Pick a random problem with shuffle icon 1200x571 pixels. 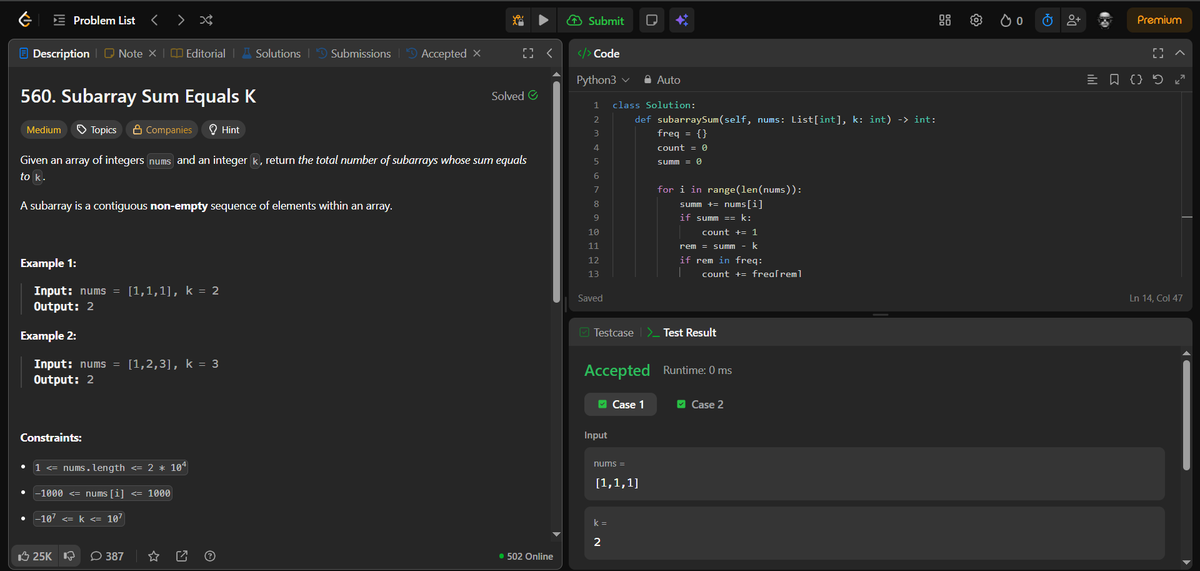coord(204,20)
